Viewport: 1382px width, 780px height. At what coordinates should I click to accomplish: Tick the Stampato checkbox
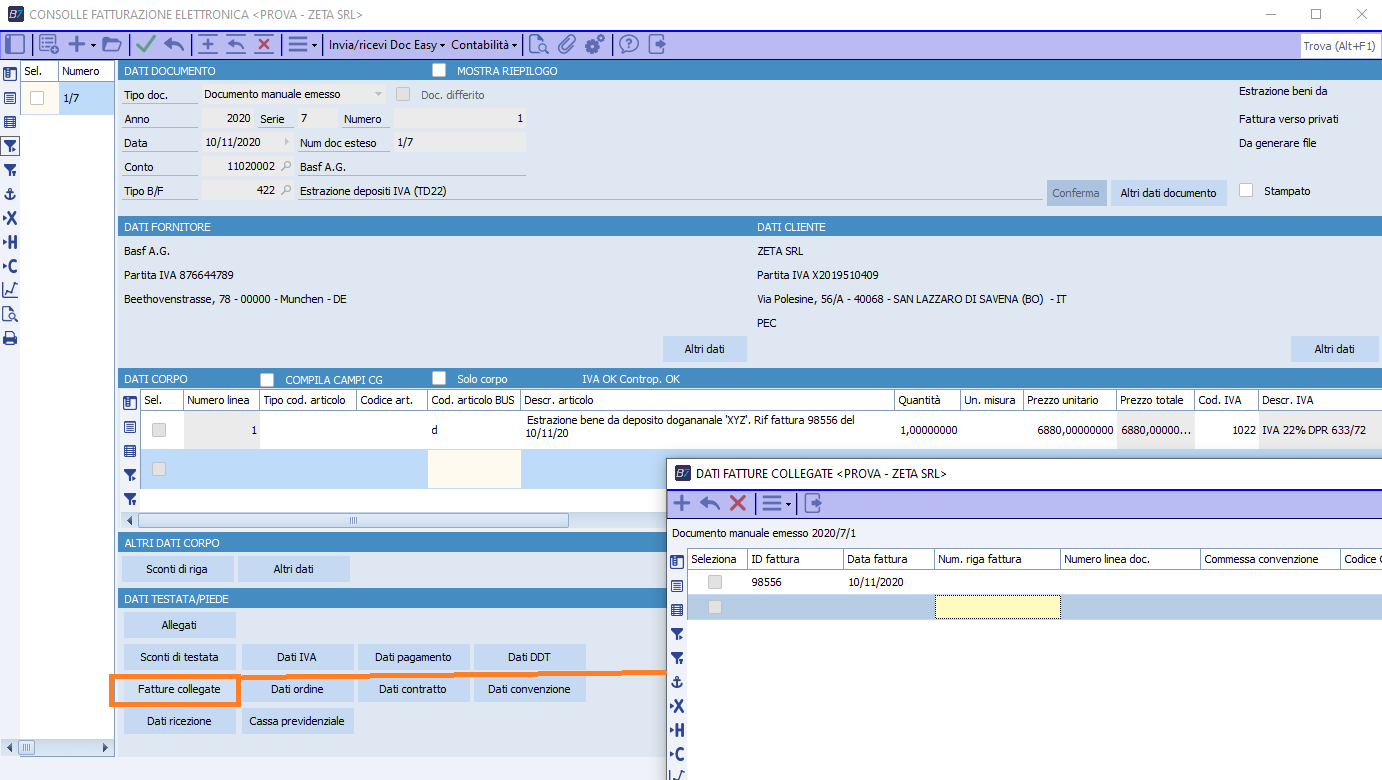coord(1246,190)
